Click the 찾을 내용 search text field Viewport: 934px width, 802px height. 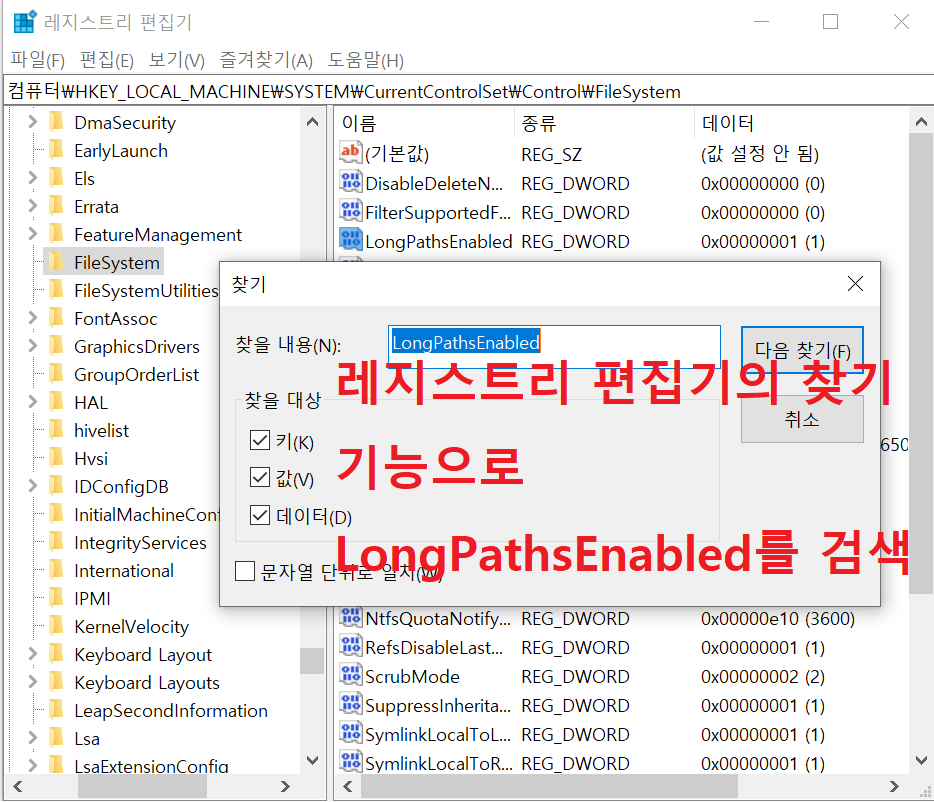554,346
